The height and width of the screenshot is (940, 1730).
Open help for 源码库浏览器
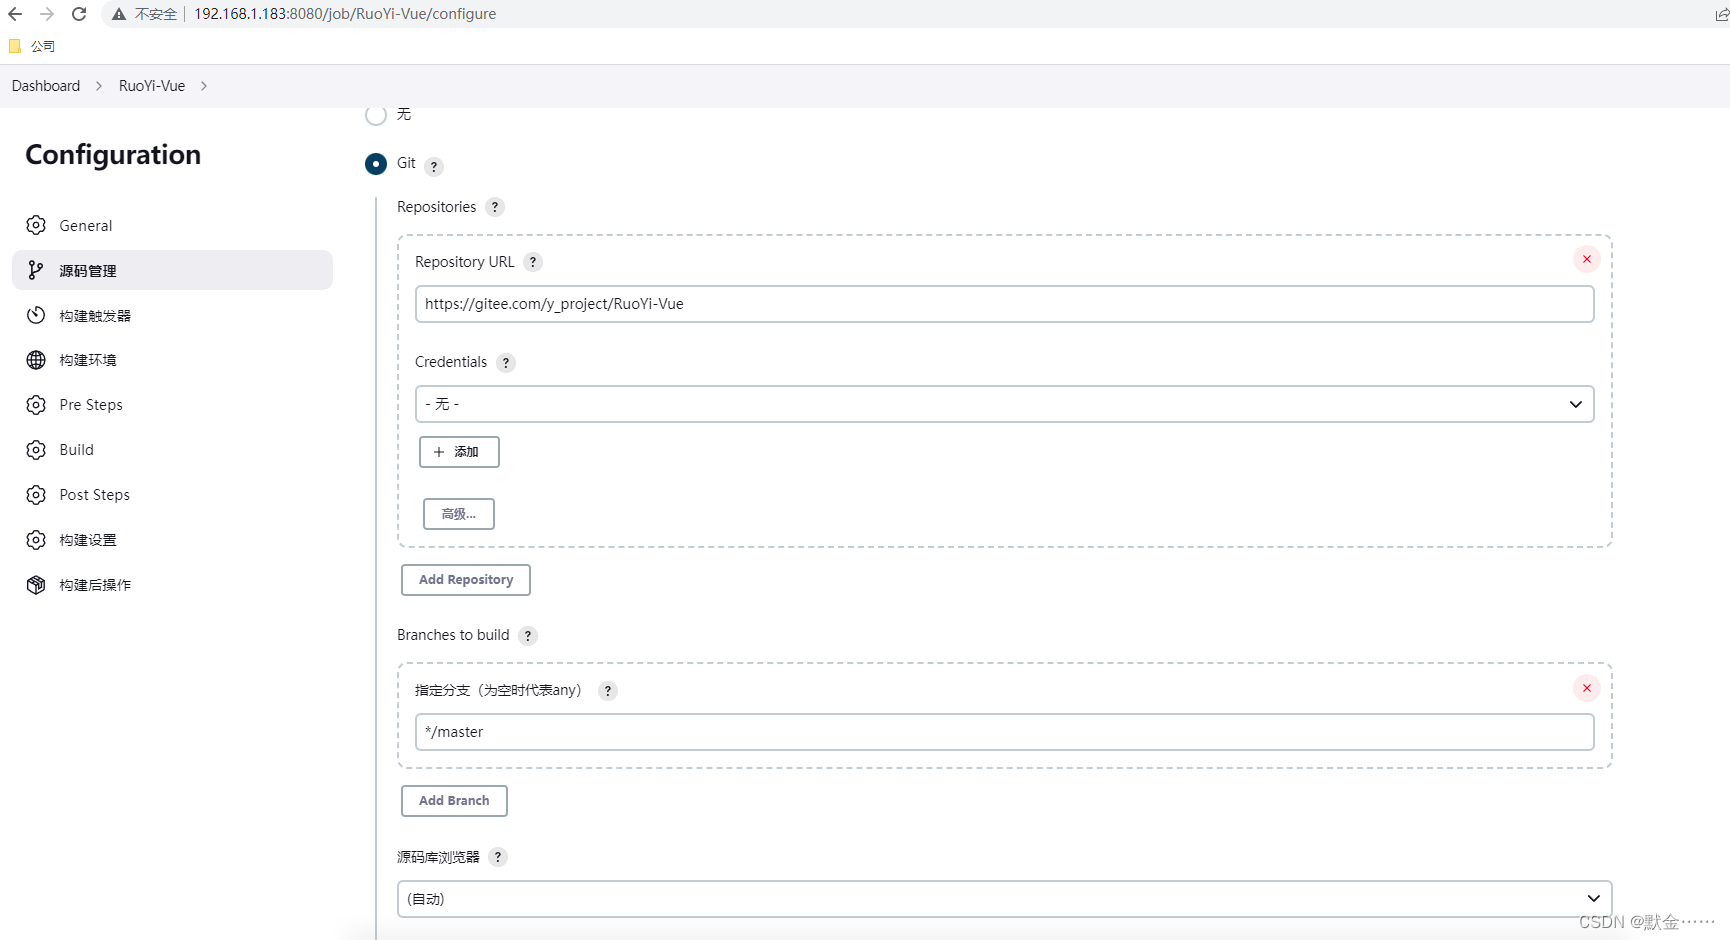[498, 857]
